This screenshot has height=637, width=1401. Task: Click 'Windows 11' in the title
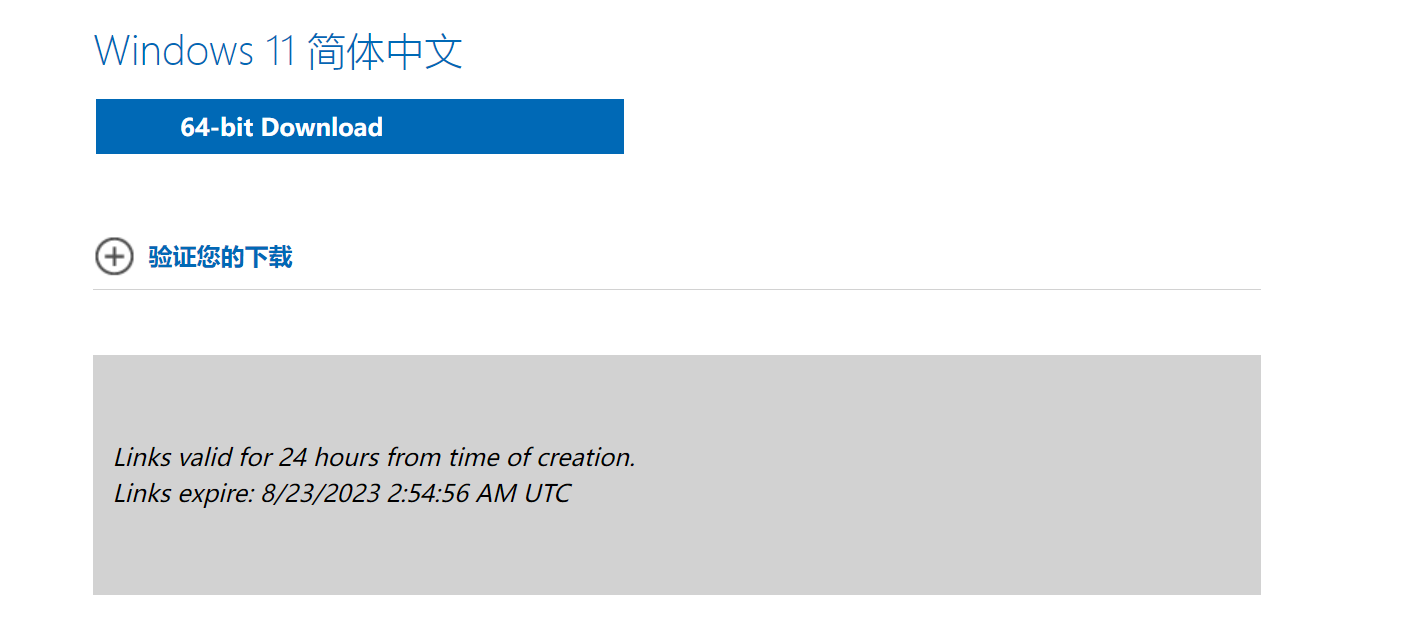(x=194, y=51)
